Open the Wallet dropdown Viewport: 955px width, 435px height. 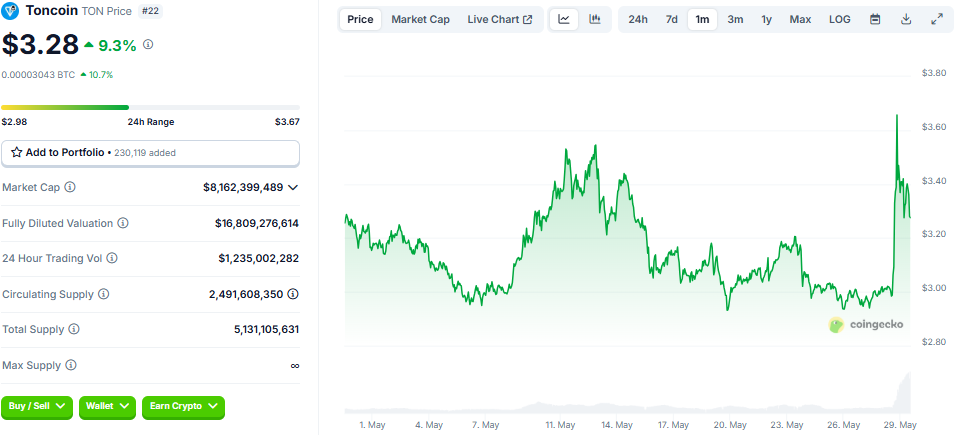108,406
